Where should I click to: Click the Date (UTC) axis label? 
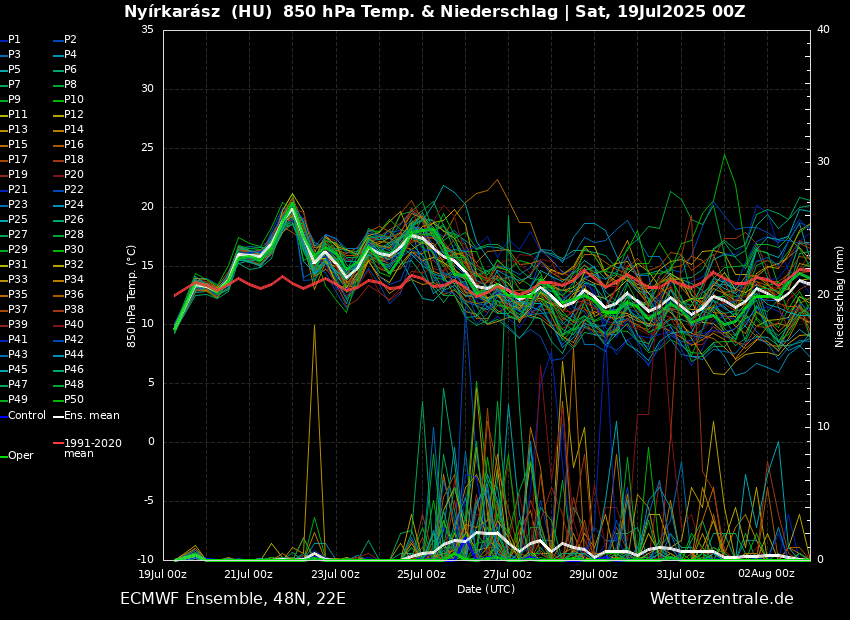click(486, 590)
